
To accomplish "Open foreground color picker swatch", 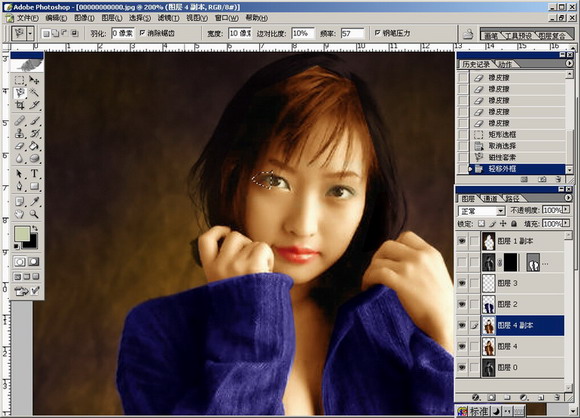I will (21, 233).
